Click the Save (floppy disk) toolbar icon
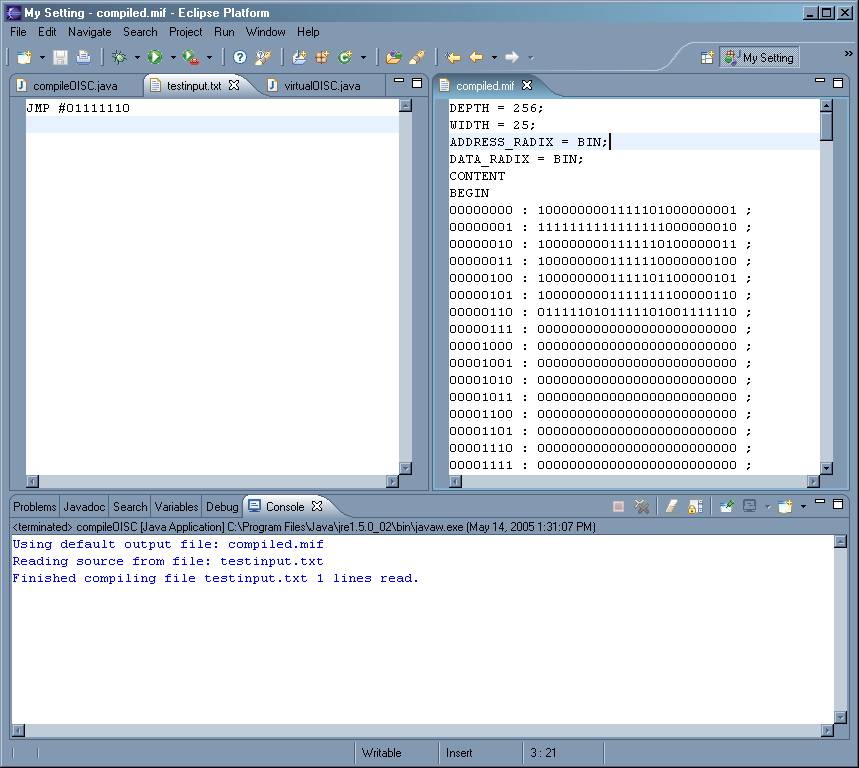The width and height of the screenshot is (859, 768). coord(60,57)
